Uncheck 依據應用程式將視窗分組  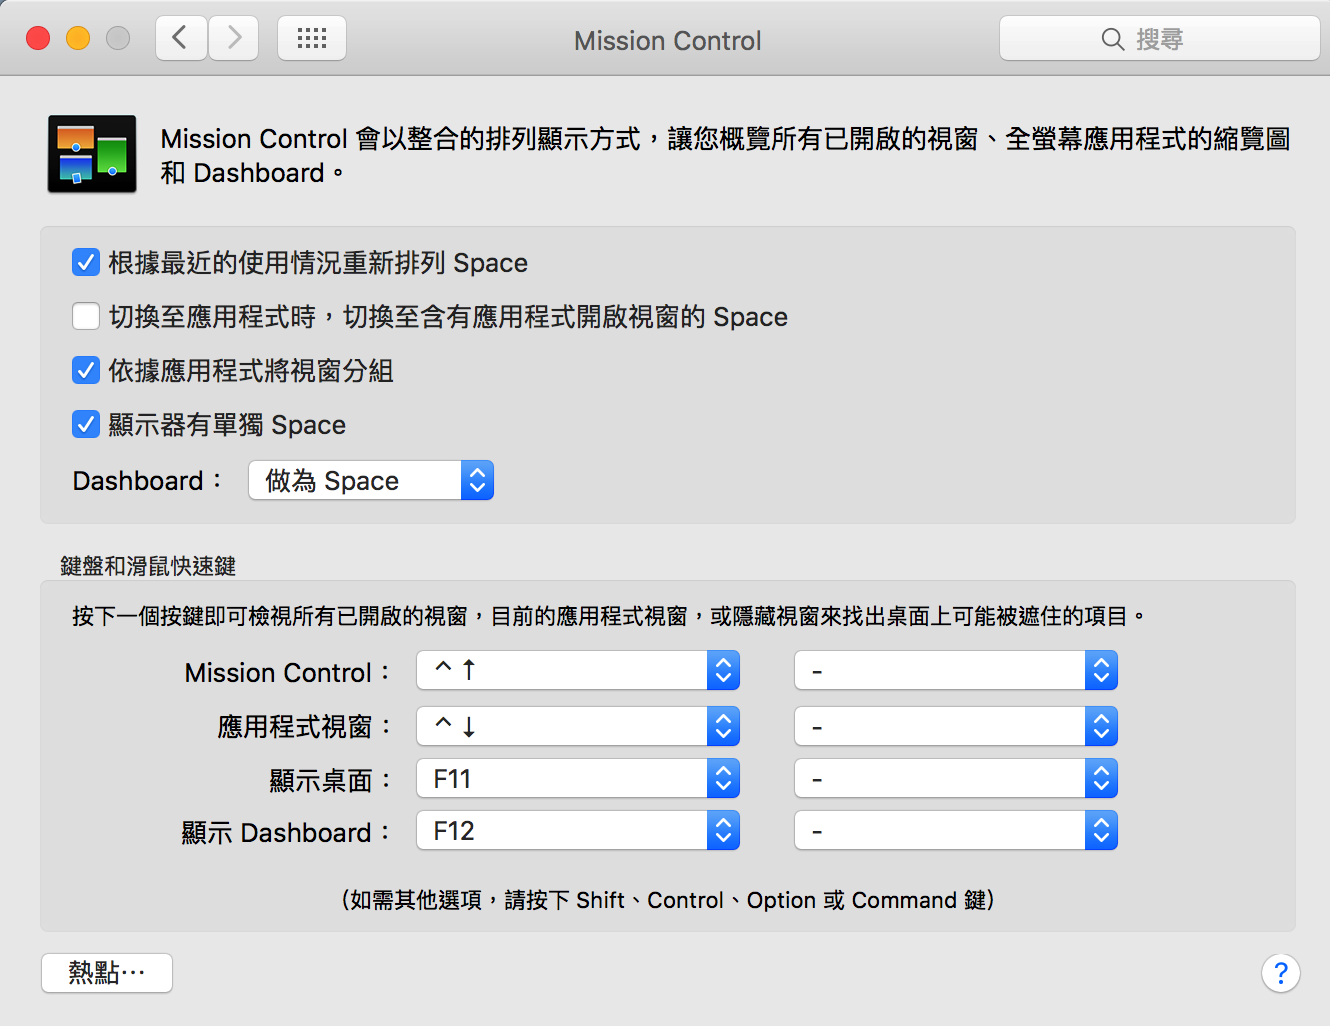(86, 371)
